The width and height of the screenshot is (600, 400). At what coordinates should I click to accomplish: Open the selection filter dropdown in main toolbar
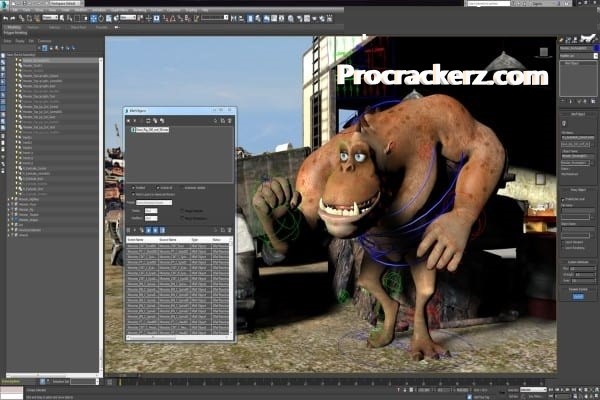click(x=50, y=18)
